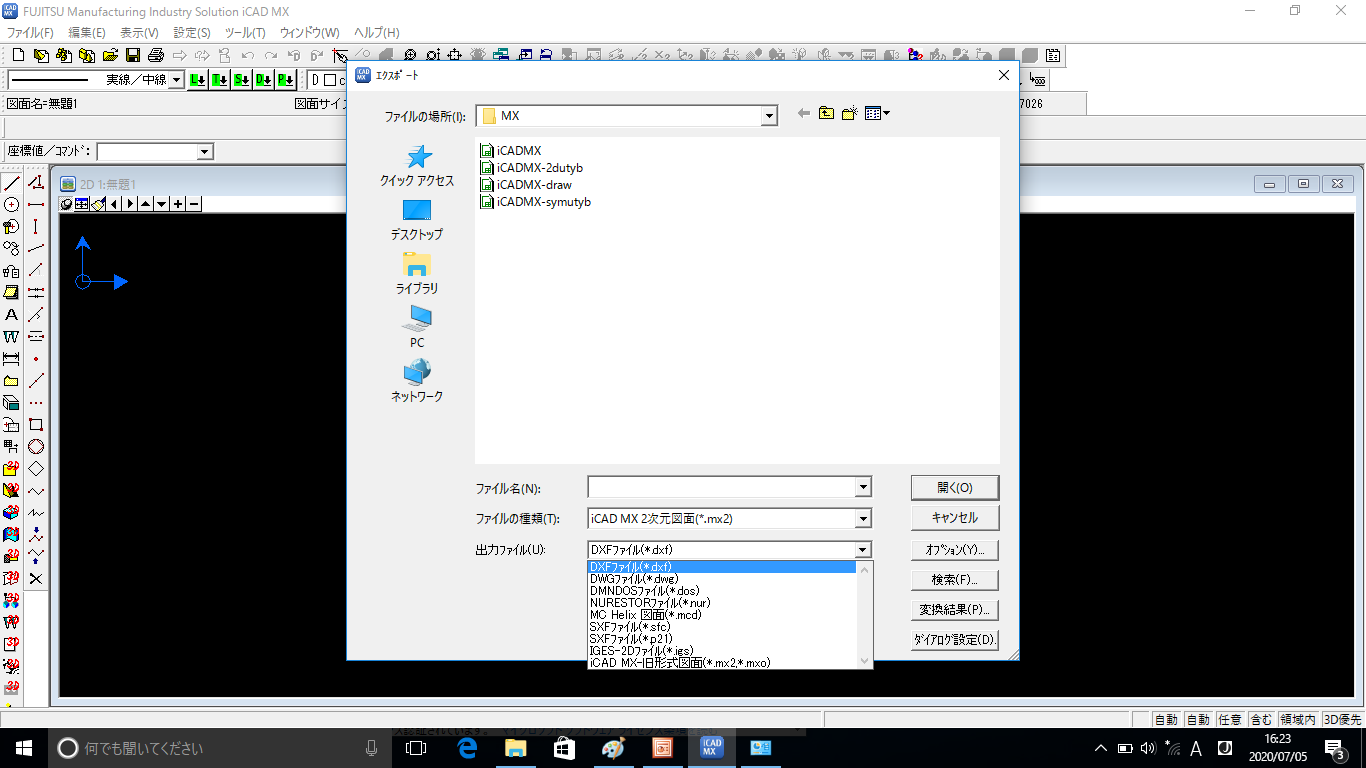Click the New file icon in toolbar

[18, 55]
